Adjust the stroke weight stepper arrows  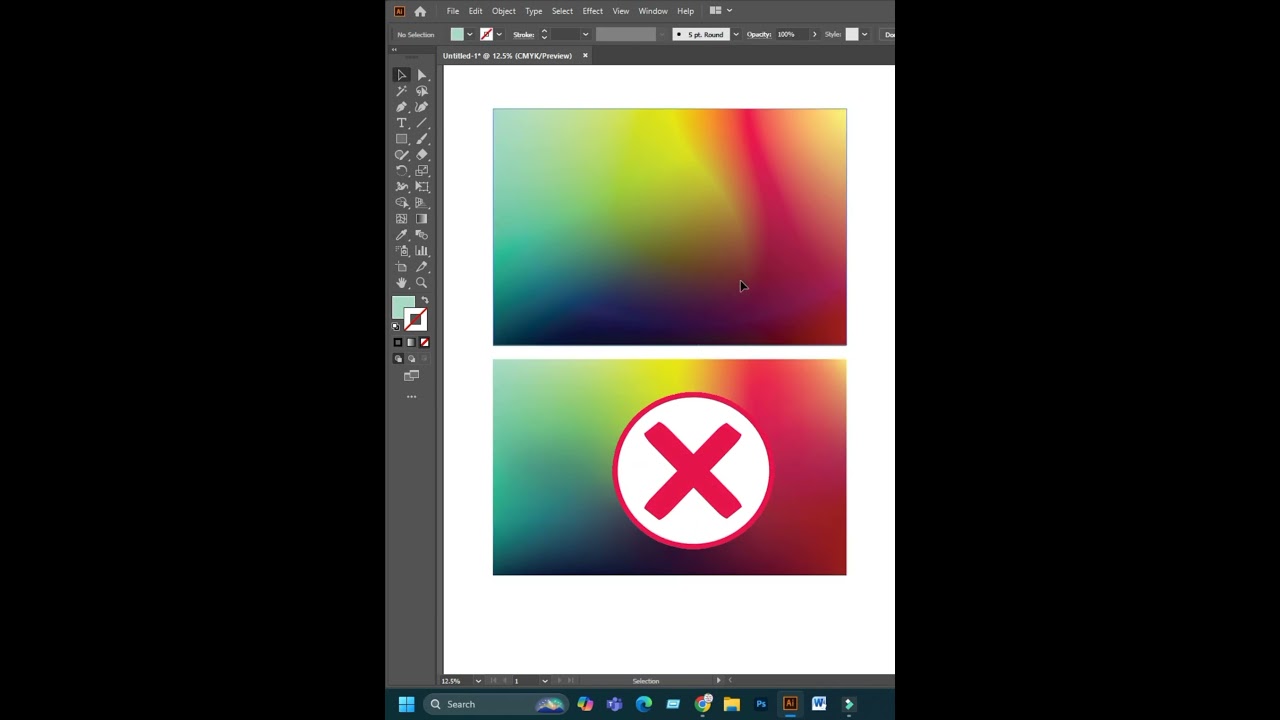pos(544,35)
